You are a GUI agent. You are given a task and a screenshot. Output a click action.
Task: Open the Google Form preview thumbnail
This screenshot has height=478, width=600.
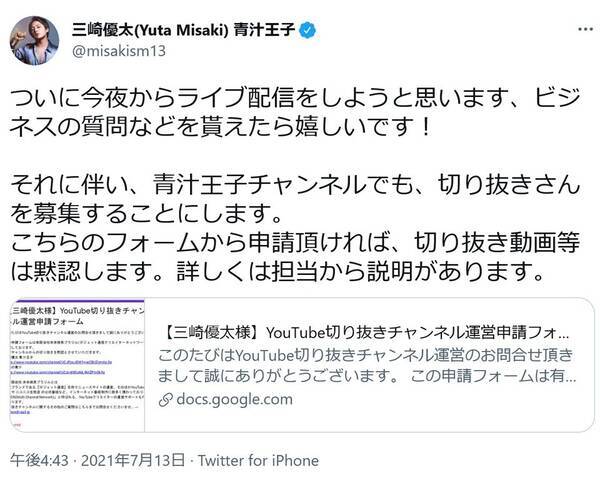[x=78, y=365]
